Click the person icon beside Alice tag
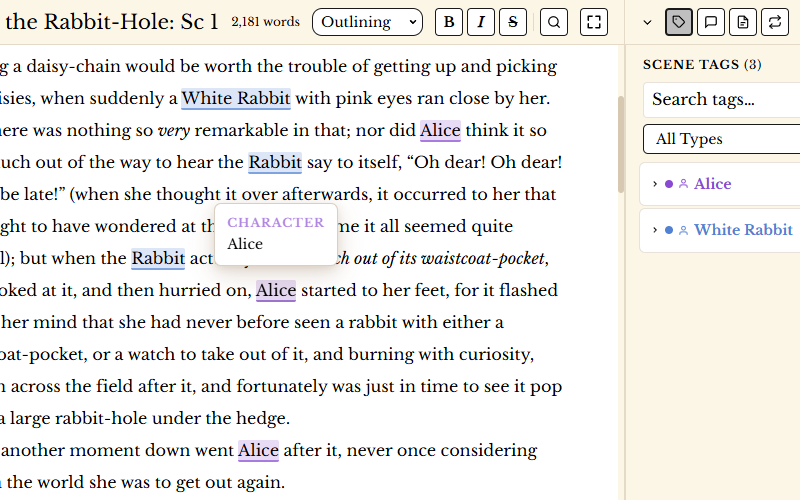 click(x=684, y=184)
